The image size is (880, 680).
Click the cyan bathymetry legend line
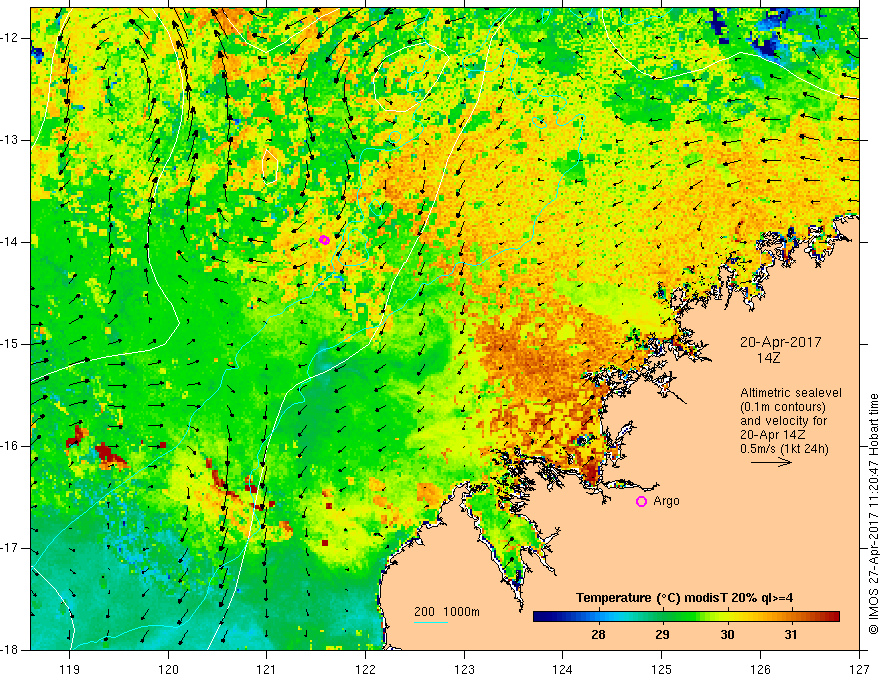click(430, 622)
